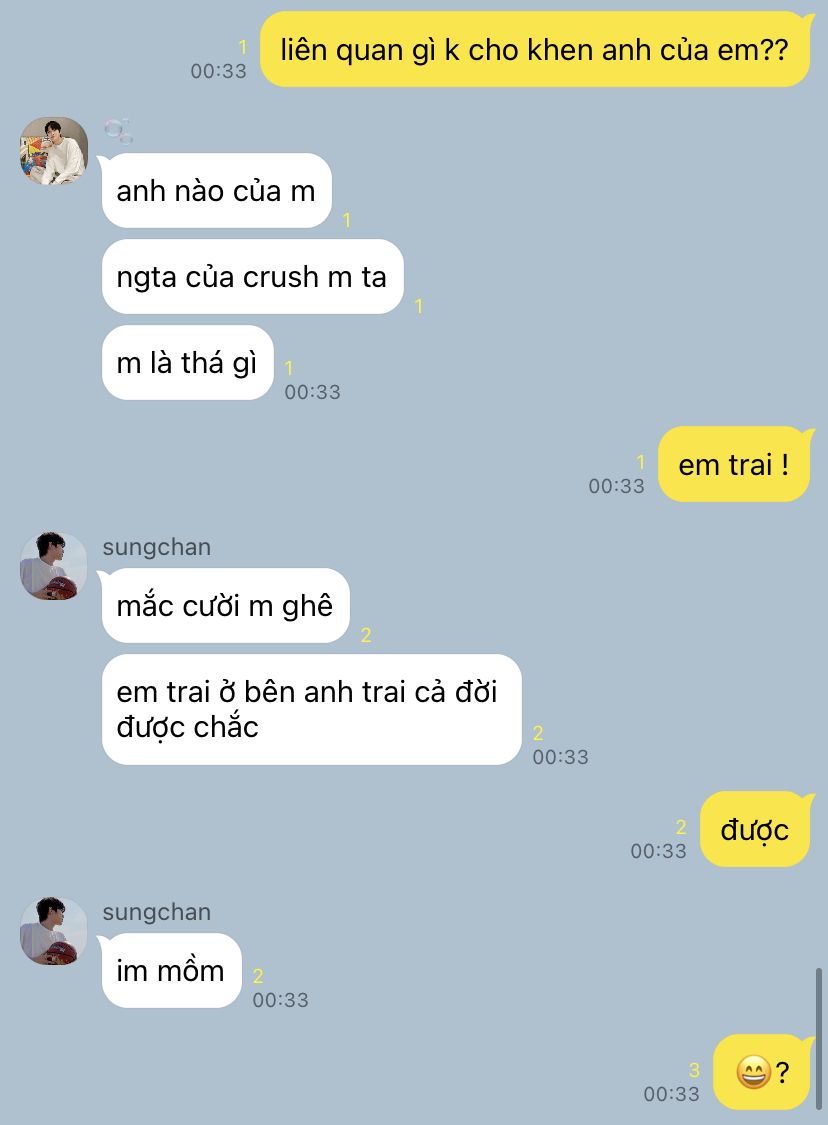This screenshot has height=1125, width=828.
Task: Tap sungchan name above 'im mồm'
Action: (x=156, y=912)
